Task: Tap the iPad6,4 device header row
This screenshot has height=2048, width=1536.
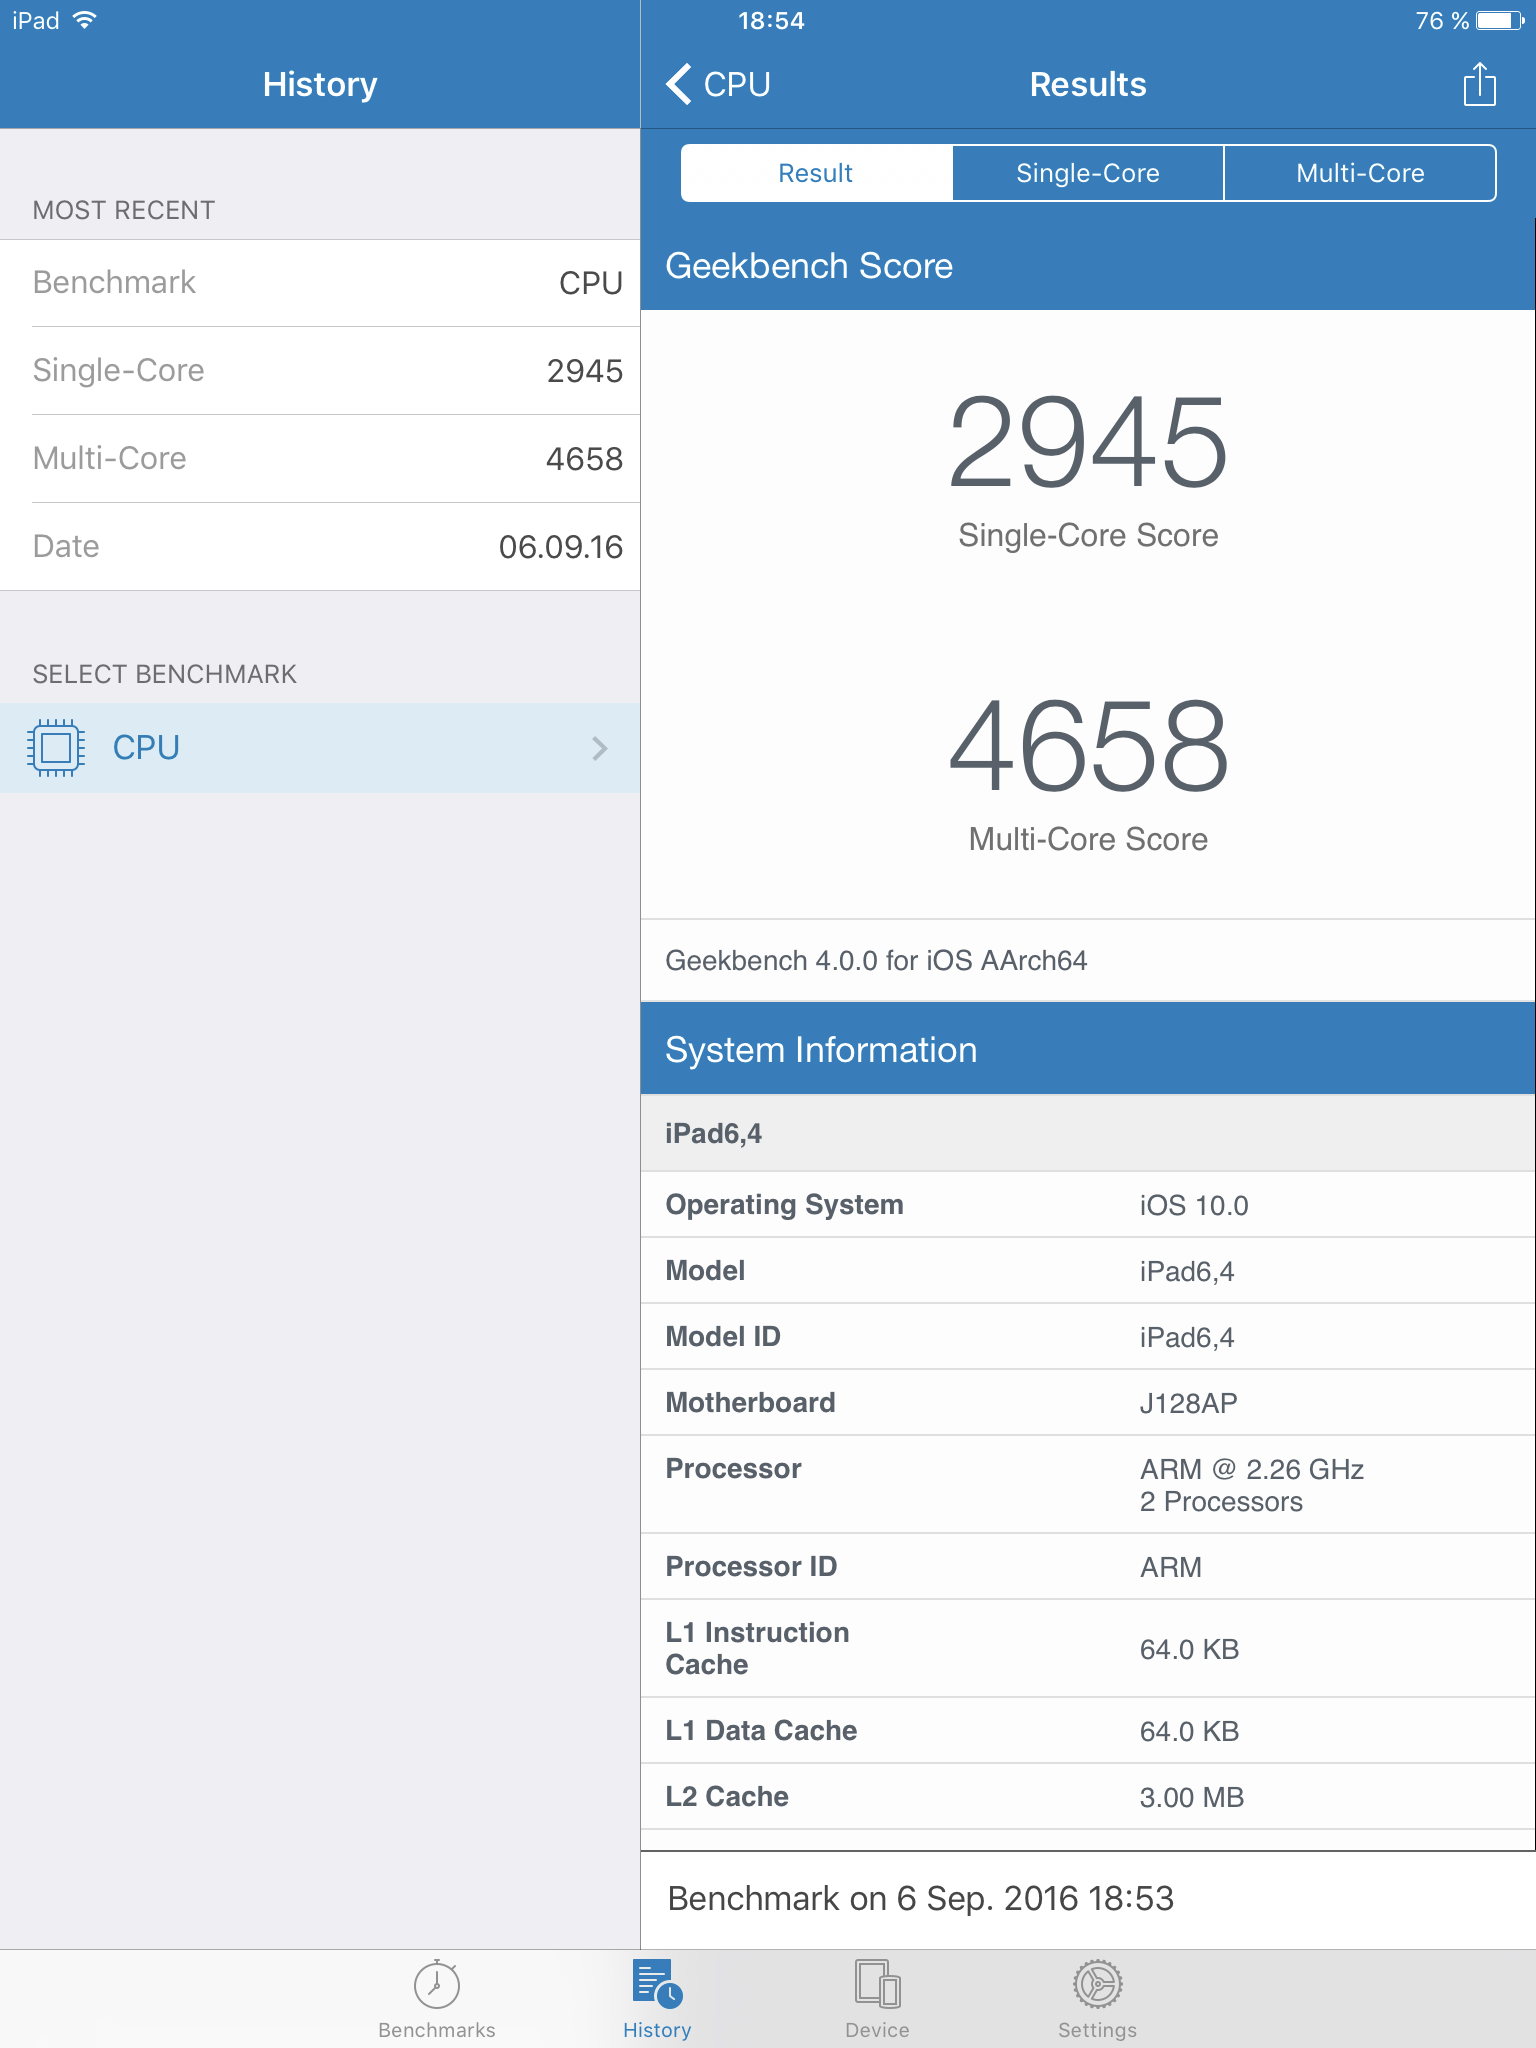Action: (1088, 1133)
